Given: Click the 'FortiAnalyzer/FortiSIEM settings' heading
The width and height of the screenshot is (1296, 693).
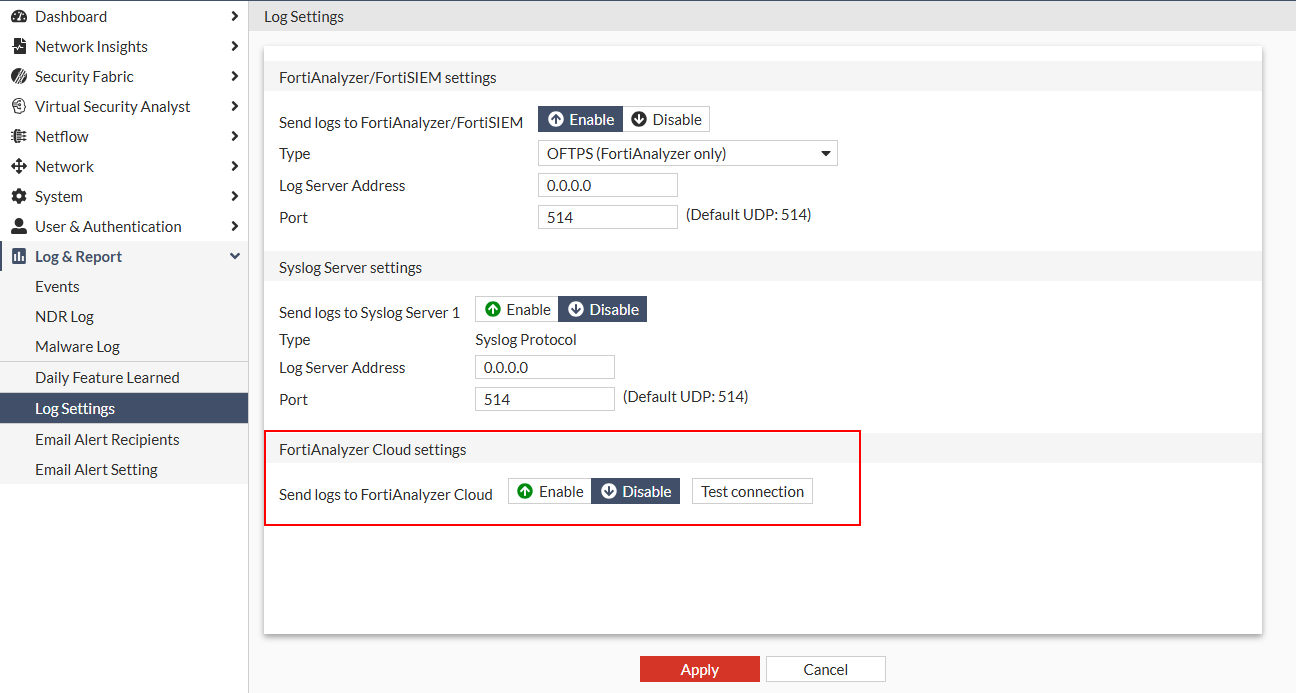Looking at the screenshot, I should click(x=388, y=77).
